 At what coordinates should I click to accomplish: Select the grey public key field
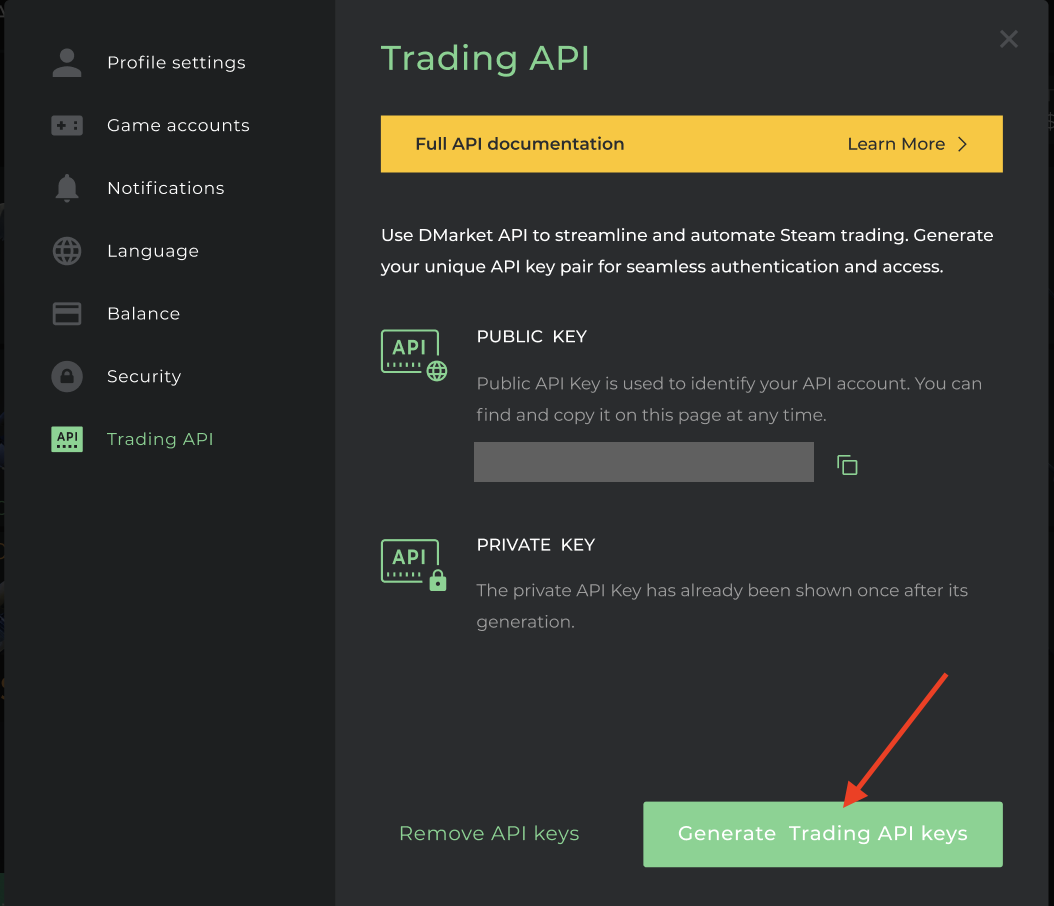pos(643,462)
